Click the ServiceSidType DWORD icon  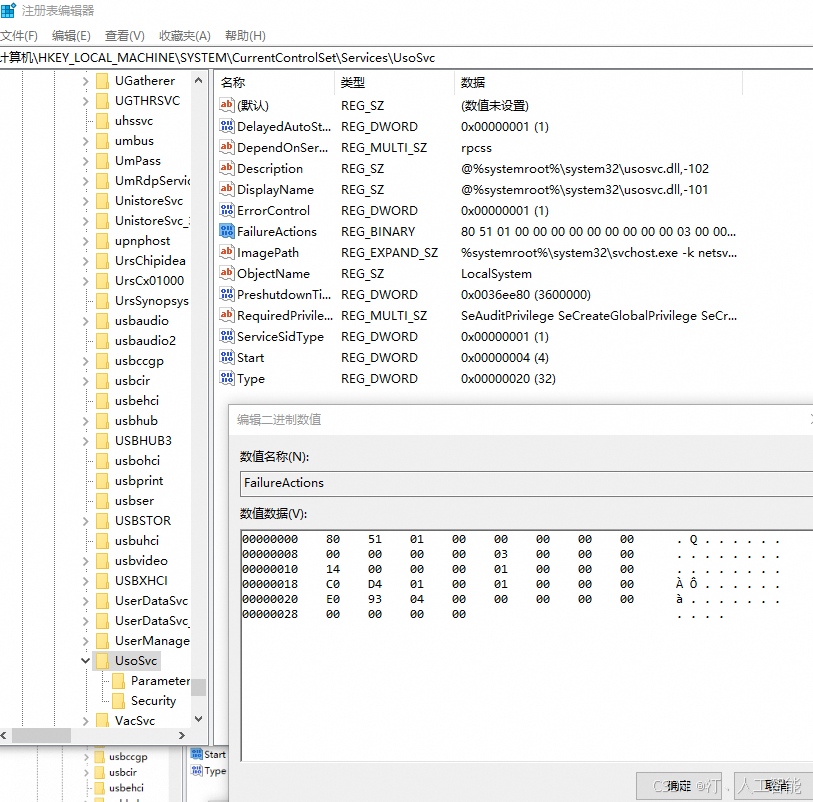[x=227, y=336]
